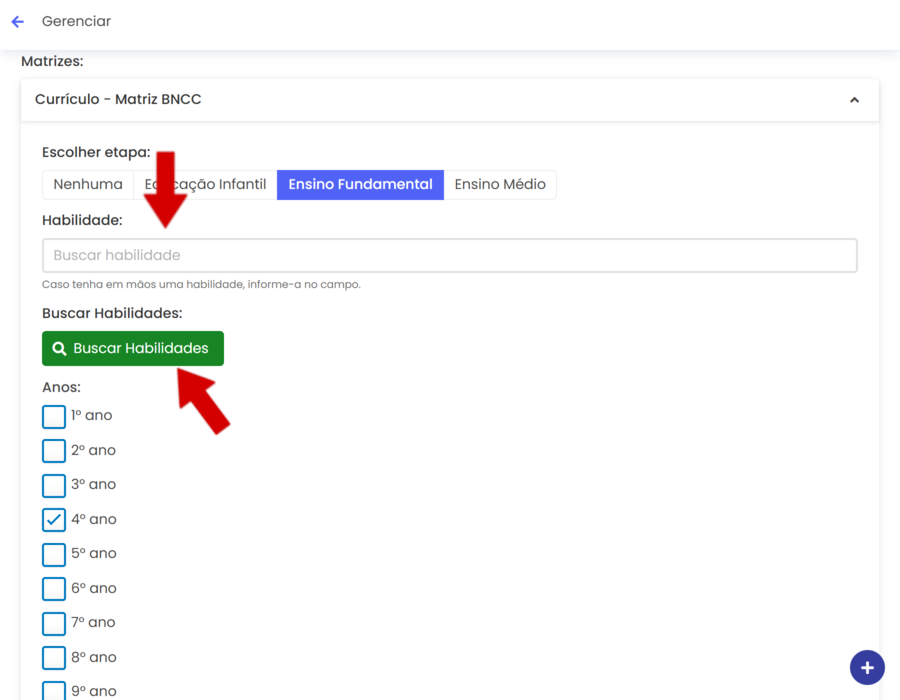Enable the 2º ano checkbox
Image resolution: width=900 pixels, height=700 pixels.
pyautogui.click(x=54, y=451)
